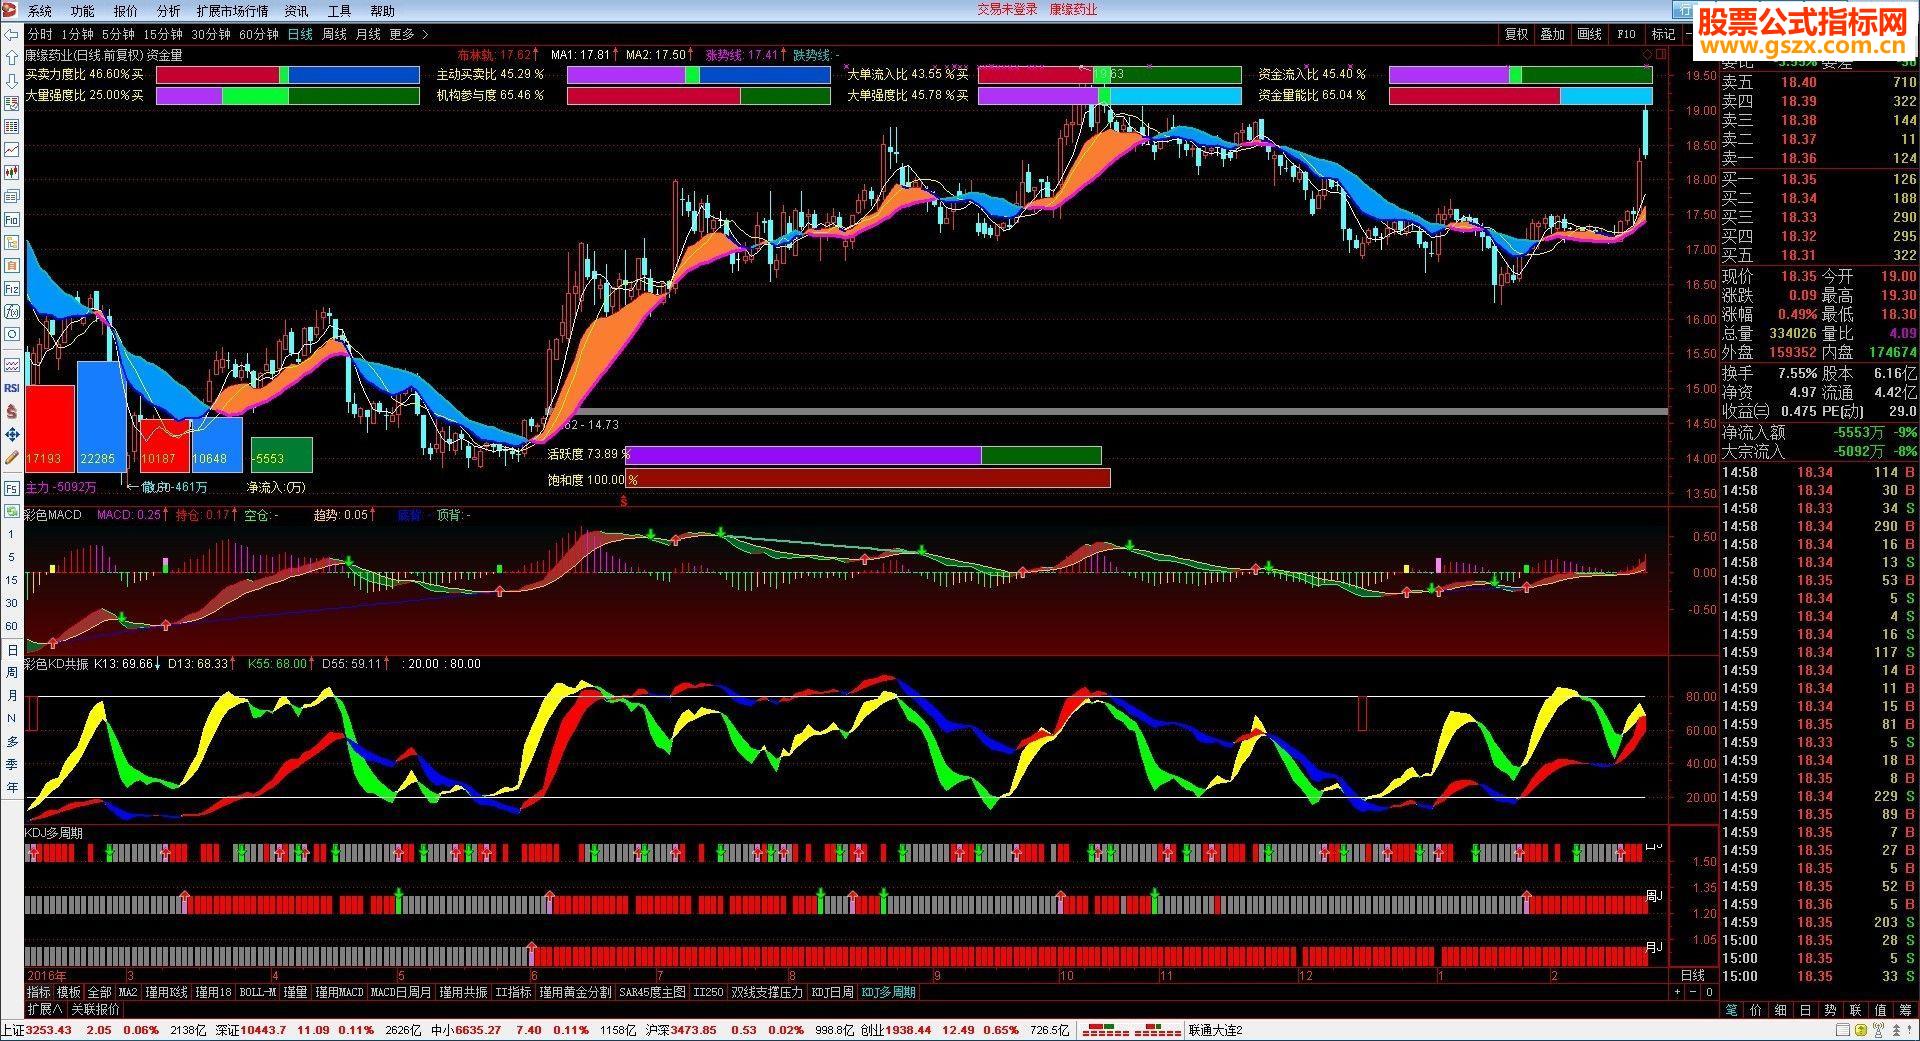The width and height of the screenshot is (1920, 1041).
Task: Select the 1-minute period in sidebar
Action: coord(12,535)
